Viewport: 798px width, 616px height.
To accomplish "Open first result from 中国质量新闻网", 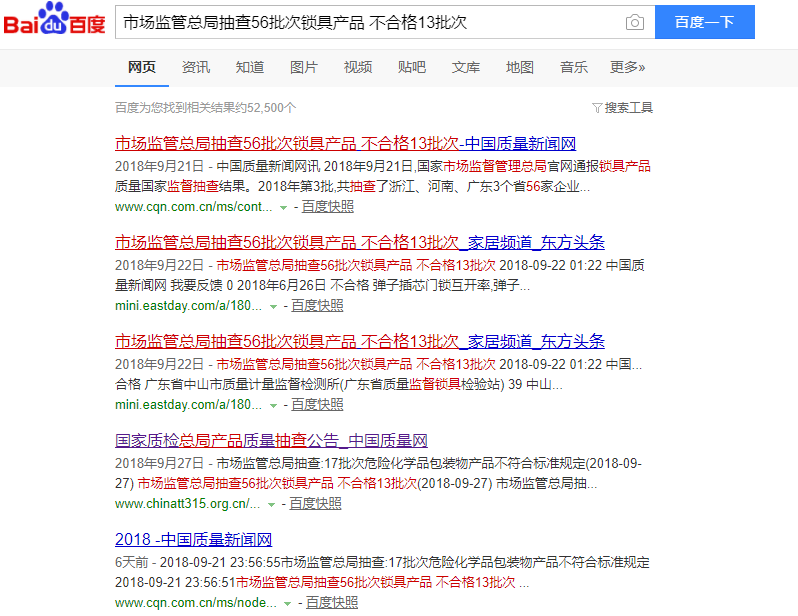I will click(x=345, y=143).
